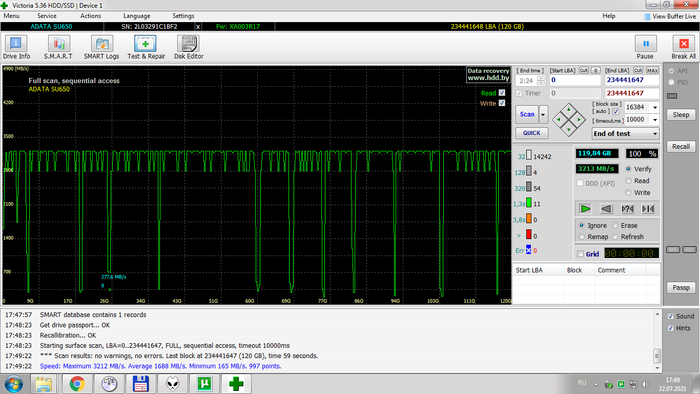Click the Break All icon
The width and height of the screenshot is (700, 394).
(683, 47)
